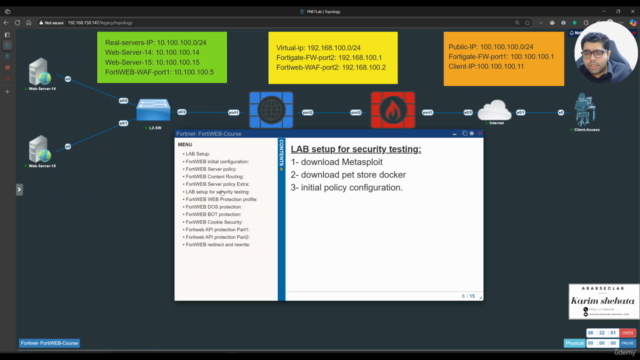This screenshot has height=360, width=640.
Task: Open the blue FortiWEB WAF globe node
Action: point(271,110)
